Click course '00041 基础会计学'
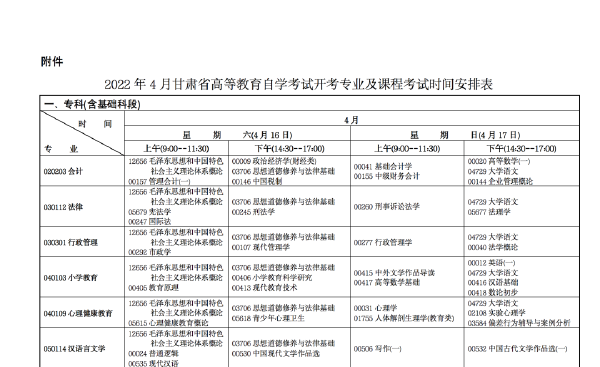 (x=383, y=166)
